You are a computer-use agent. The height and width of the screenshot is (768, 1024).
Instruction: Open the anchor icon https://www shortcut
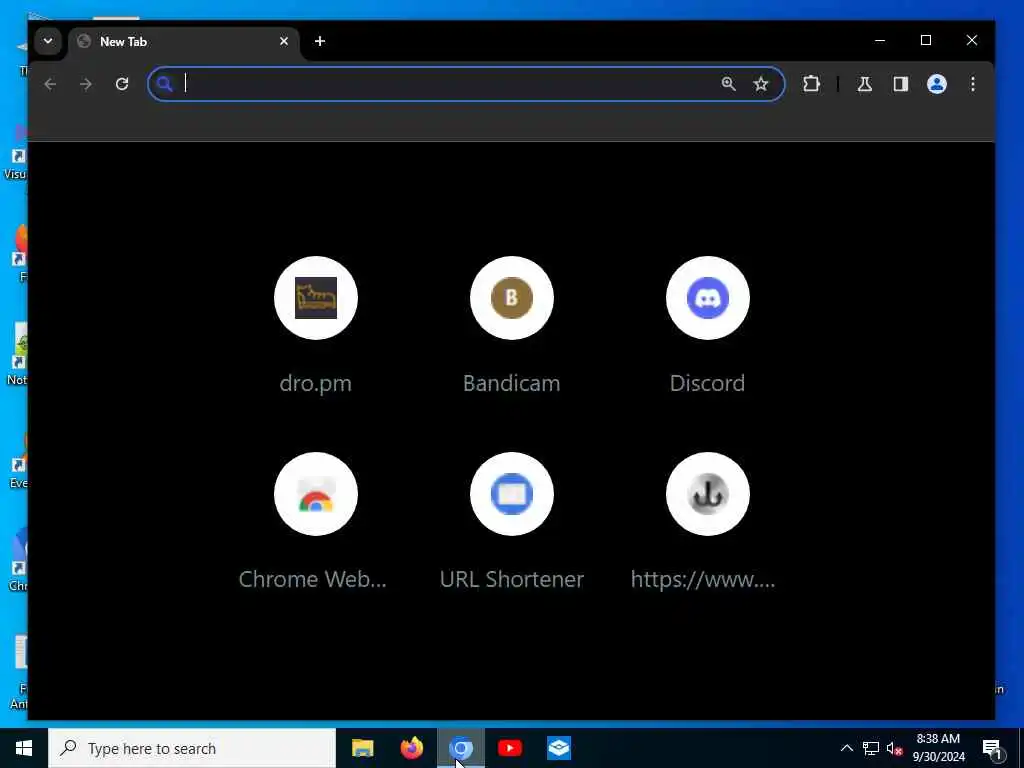[x=707, y=494]
